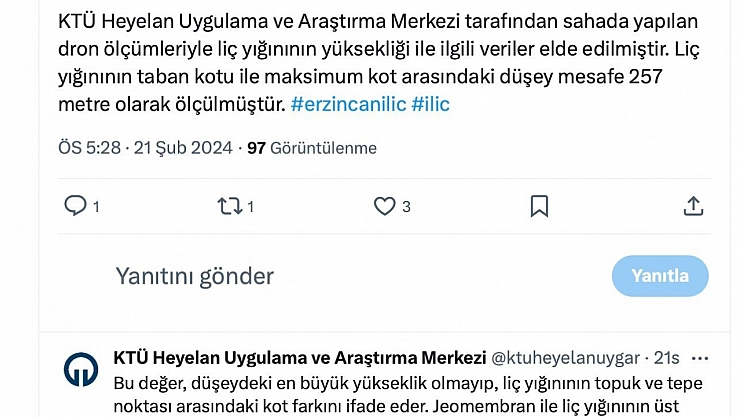This screenshot has width=740, height=417.
Task: Click the retweet count number 1
Action: click(250, 207)
